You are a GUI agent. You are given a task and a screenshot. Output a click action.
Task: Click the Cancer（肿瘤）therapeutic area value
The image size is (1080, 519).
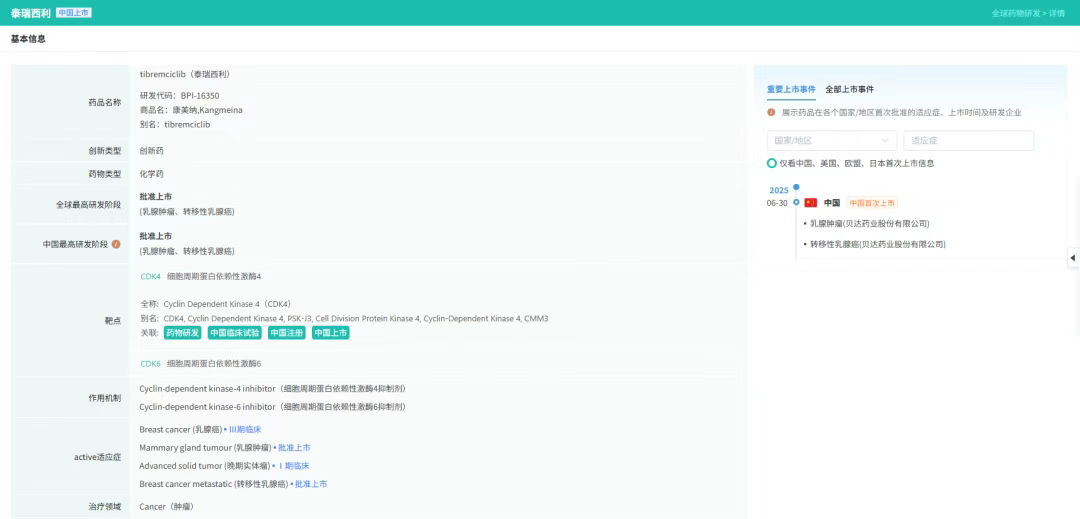166,507
